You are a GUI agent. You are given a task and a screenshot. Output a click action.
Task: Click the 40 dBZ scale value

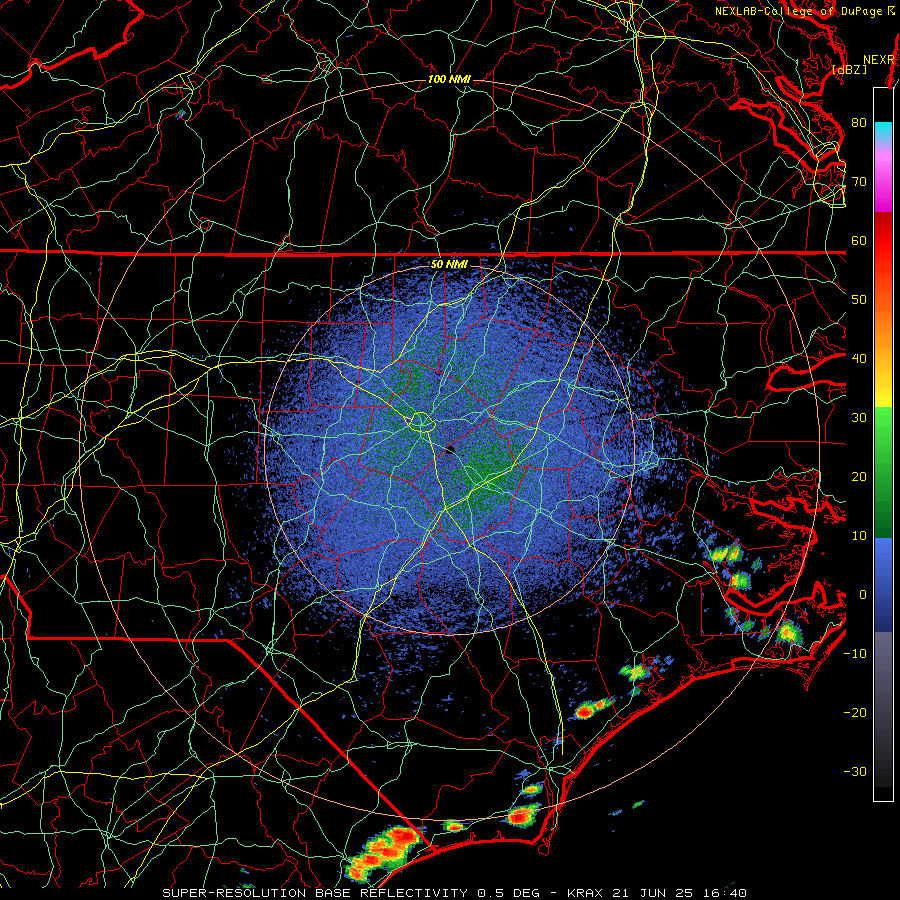tap(859, 358)
